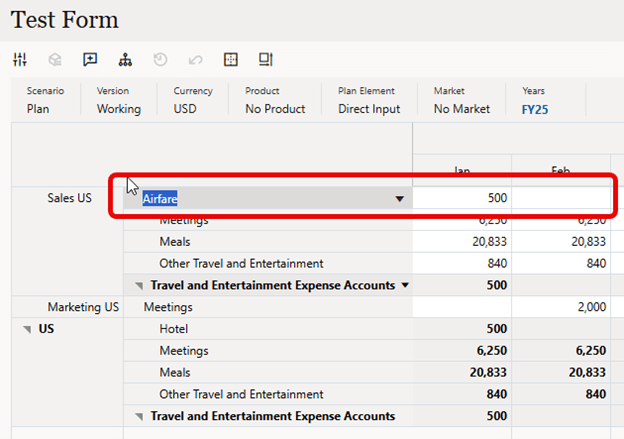Click the grid layout icon
Screen dimensions: 624x439
click(x=231, y=59)
